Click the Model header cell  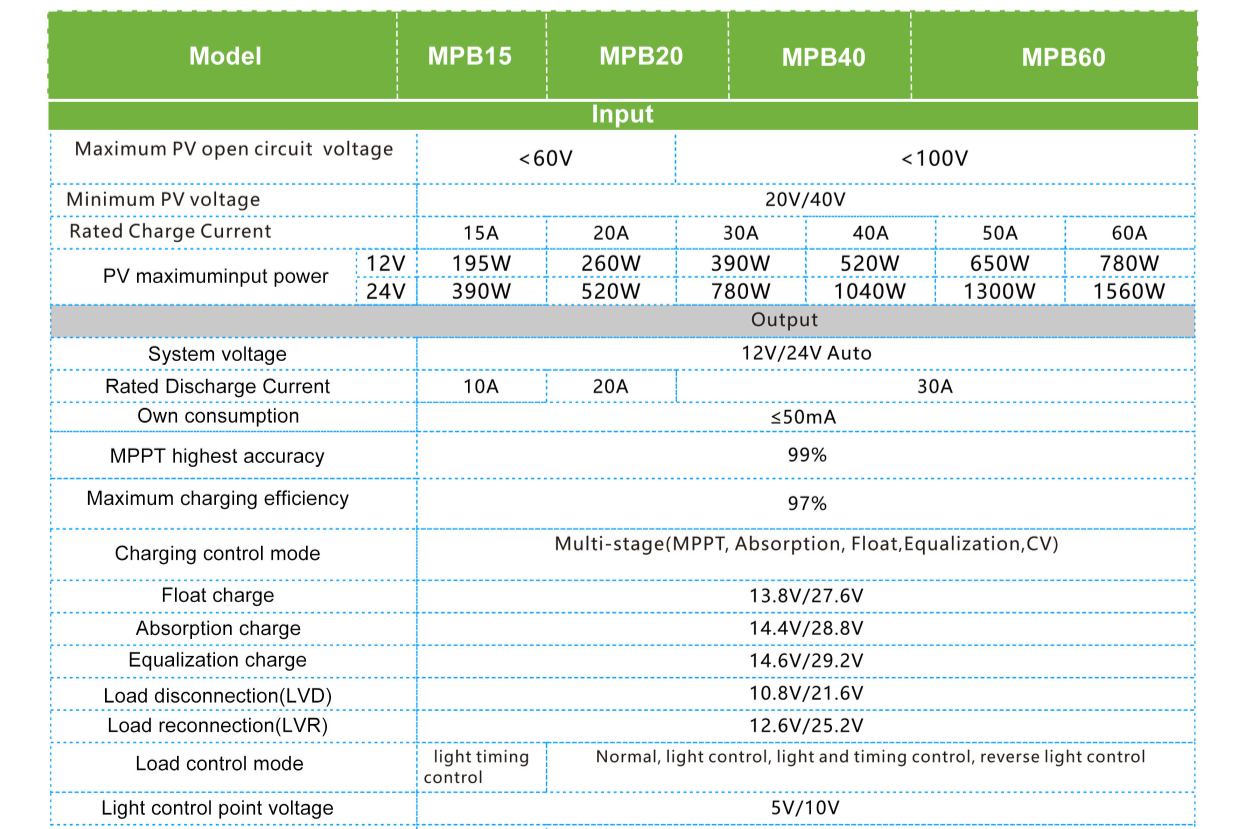coord(225,57)
